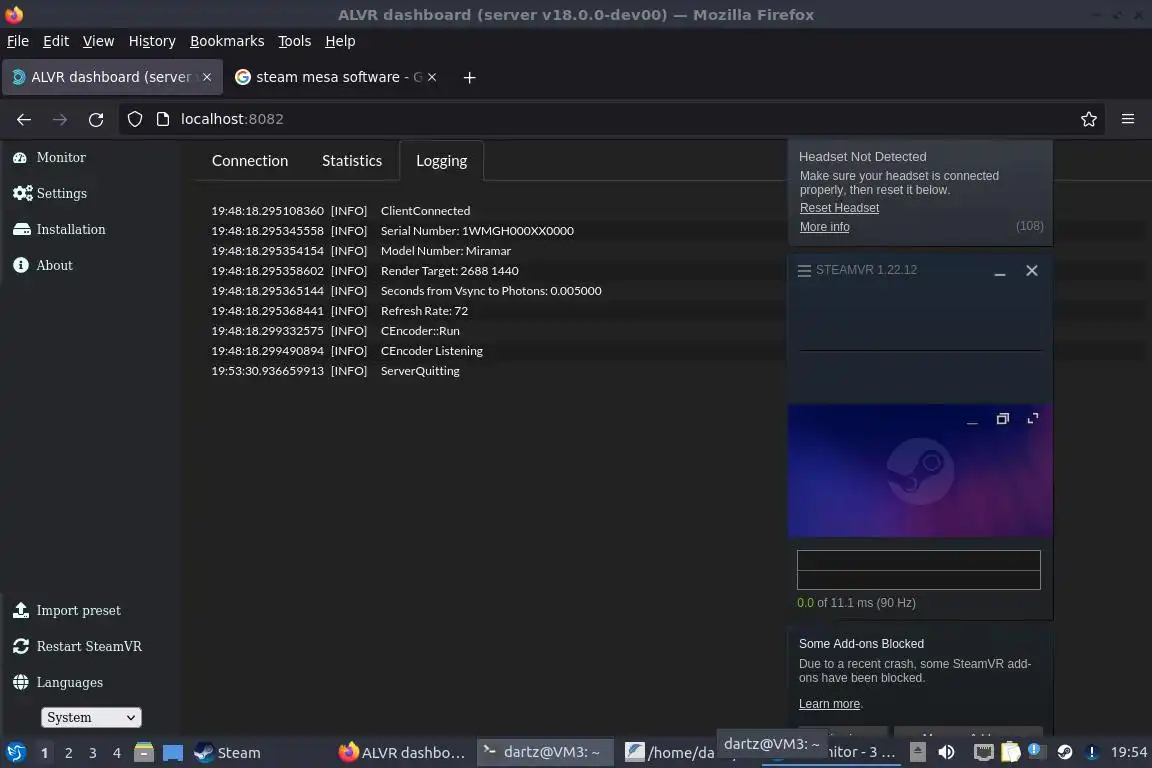
Task: Open the Firefox hamburger application menu
Action: tap(1128, 119)
